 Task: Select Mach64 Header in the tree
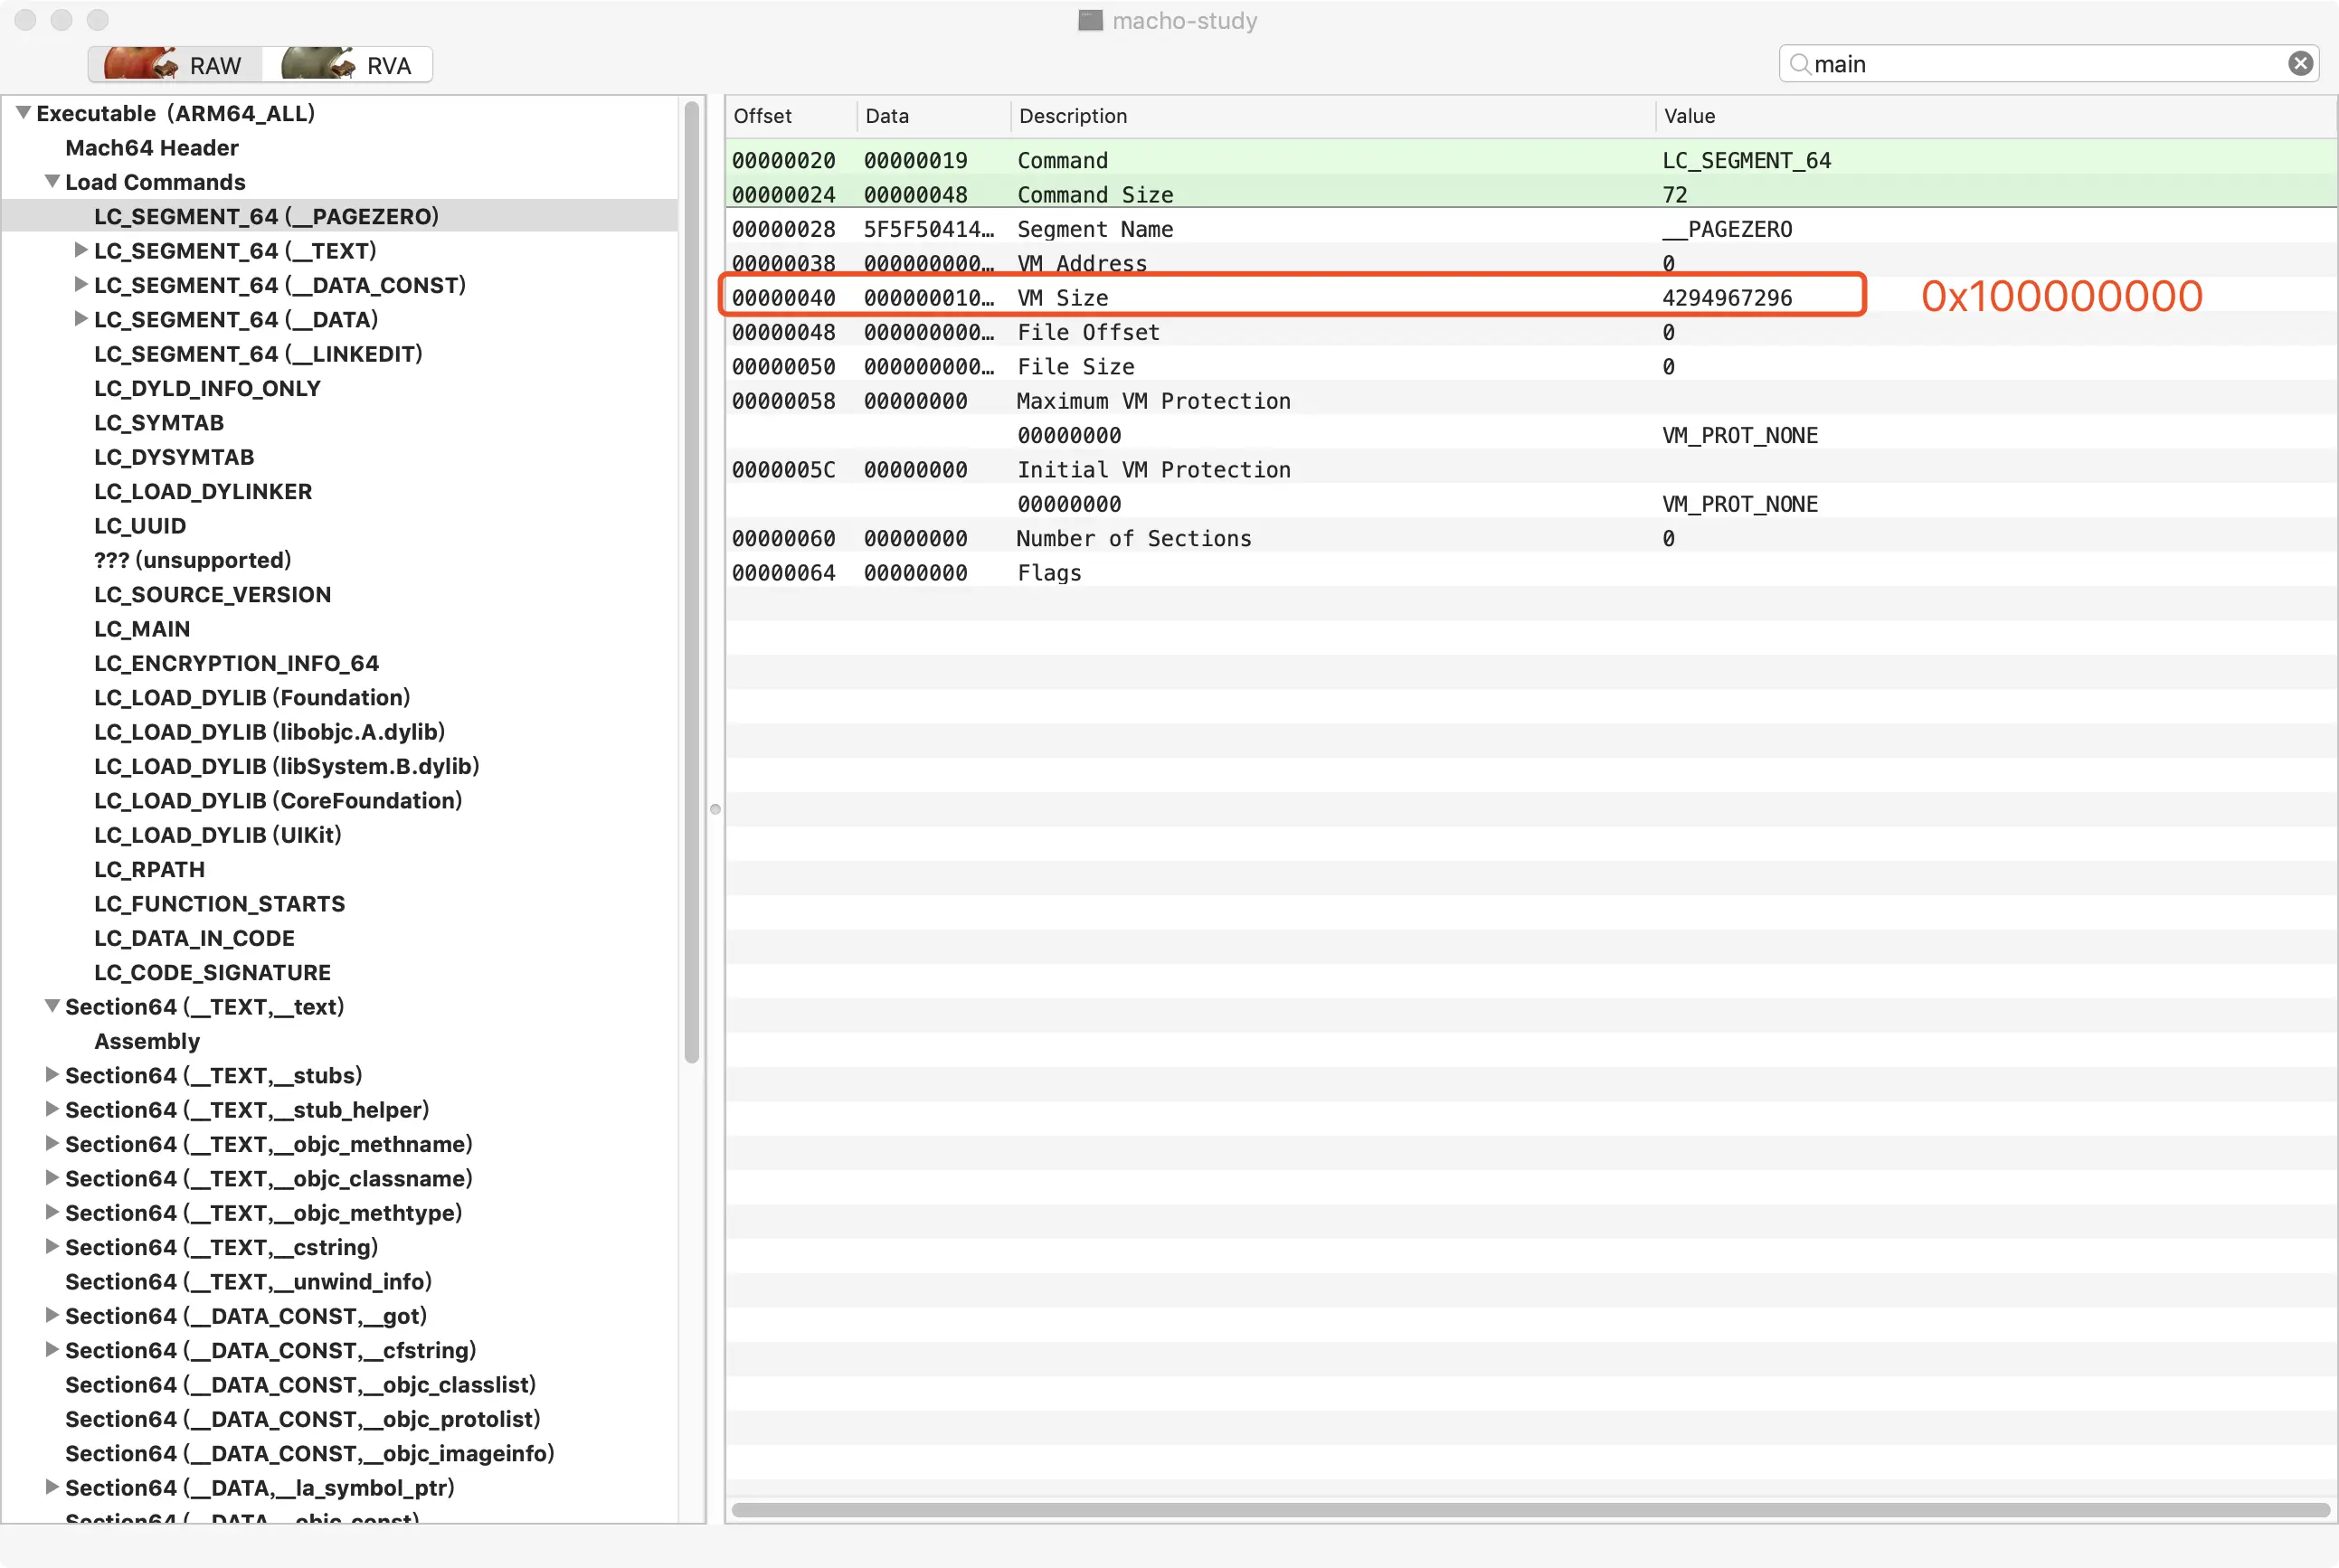152,148
